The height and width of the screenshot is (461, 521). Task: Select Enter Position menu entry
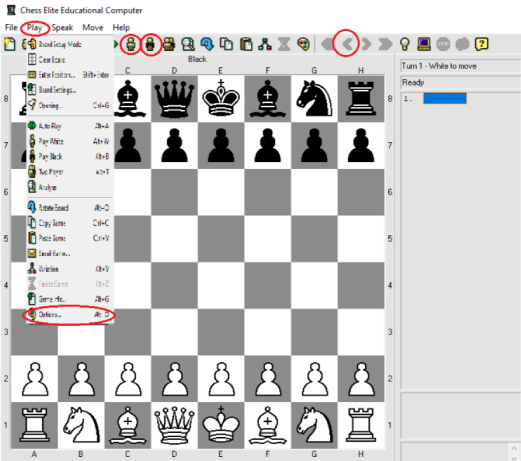pyautogui.click(x=70, y=75)
